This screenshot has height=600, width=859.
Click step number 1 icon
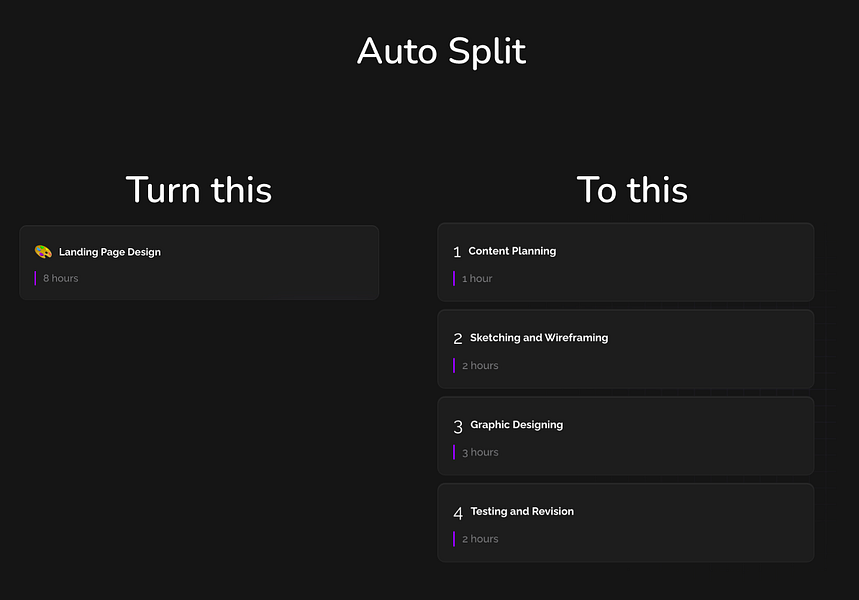point(457,252)
